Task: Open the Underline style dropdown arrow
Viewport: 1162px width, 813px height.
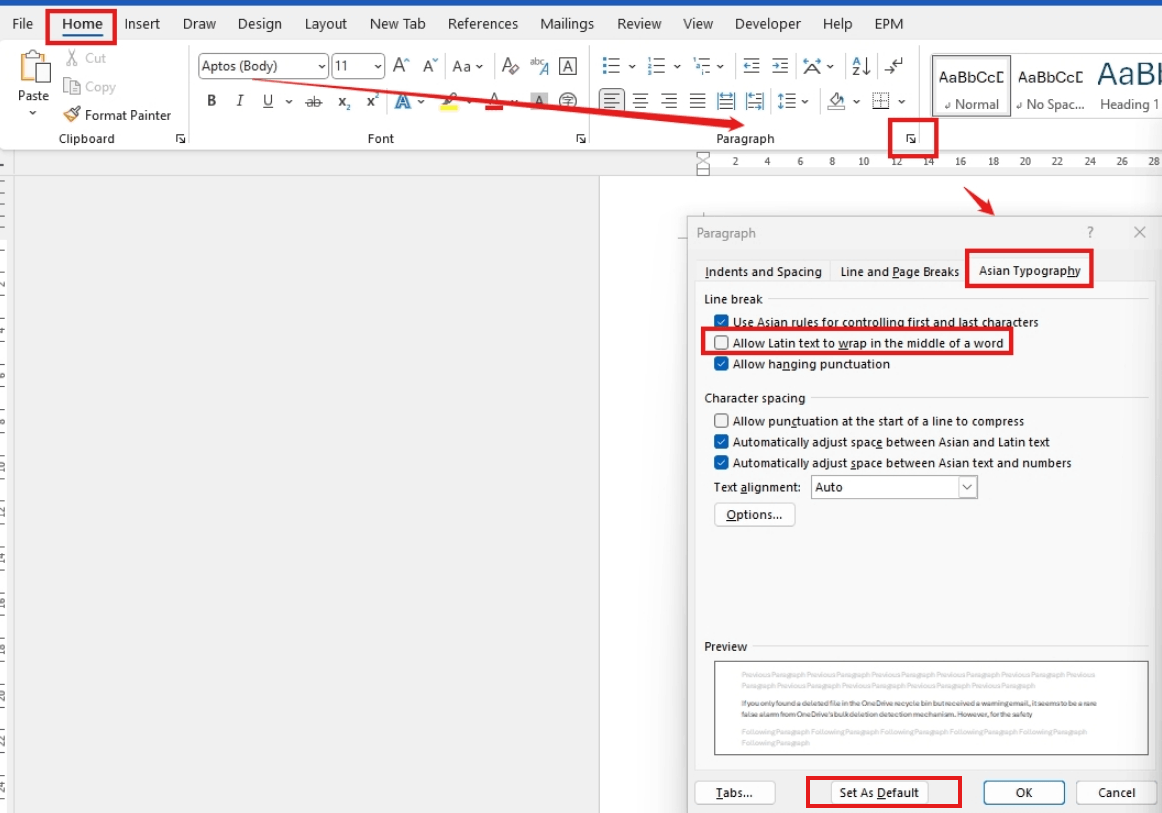Action: (x=289, y=102)
